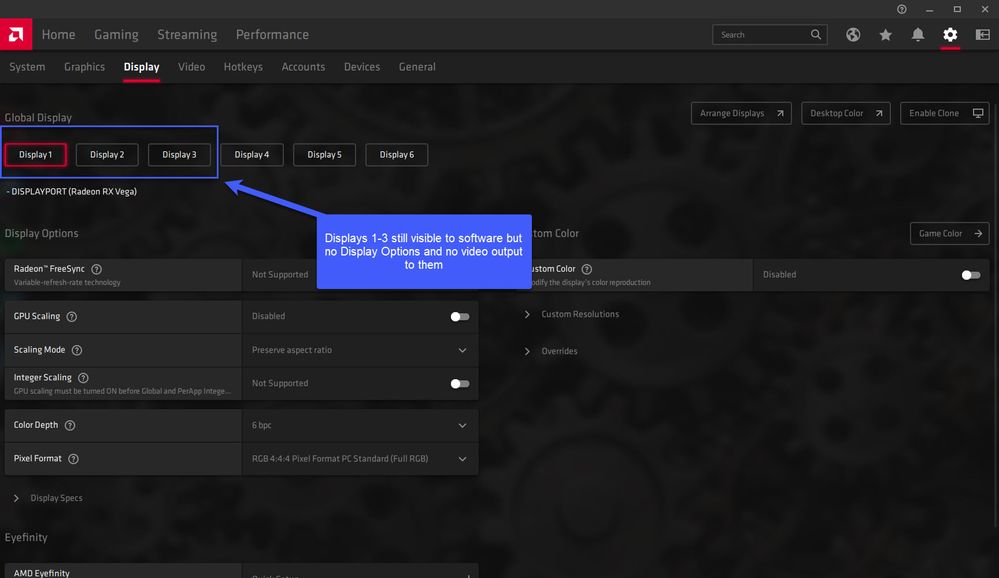Open Arrange Displays

[741, 113]
